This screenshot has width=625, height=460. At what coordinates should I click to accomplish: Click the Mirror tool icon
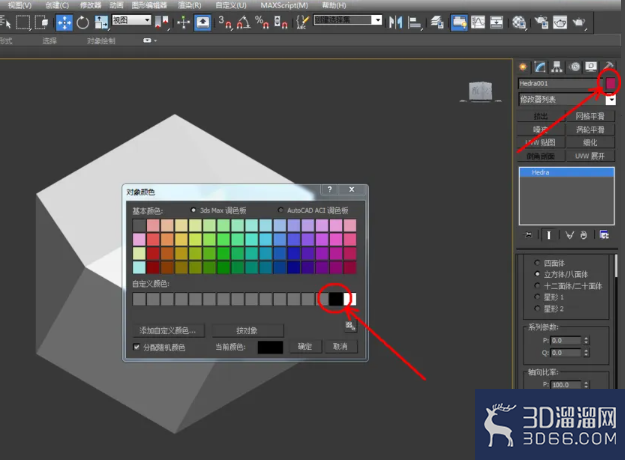tap(395, 22)
